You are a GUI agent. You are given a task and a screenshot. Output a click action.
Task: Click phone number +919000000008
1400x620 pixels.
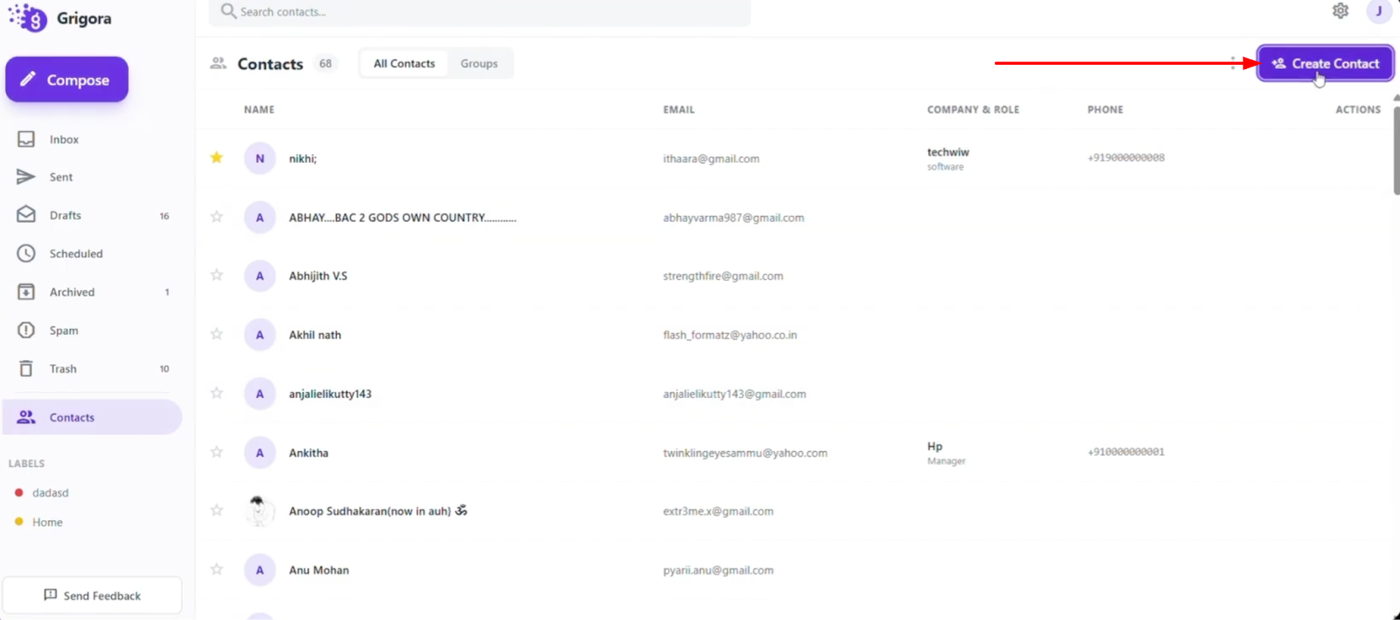coord(1126,157)
